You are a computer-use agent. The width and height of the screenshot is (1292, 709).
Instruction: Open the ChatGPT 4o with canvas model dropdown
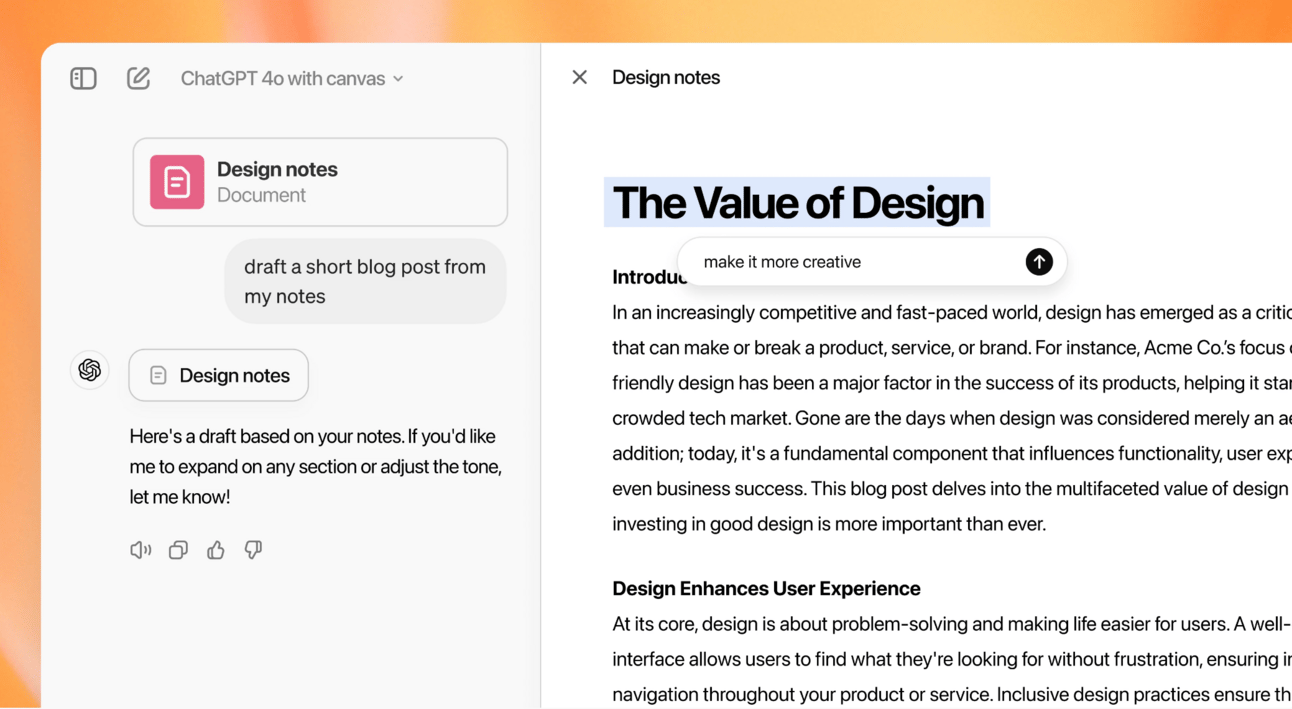pyautogui.click(x=292, y=78)
